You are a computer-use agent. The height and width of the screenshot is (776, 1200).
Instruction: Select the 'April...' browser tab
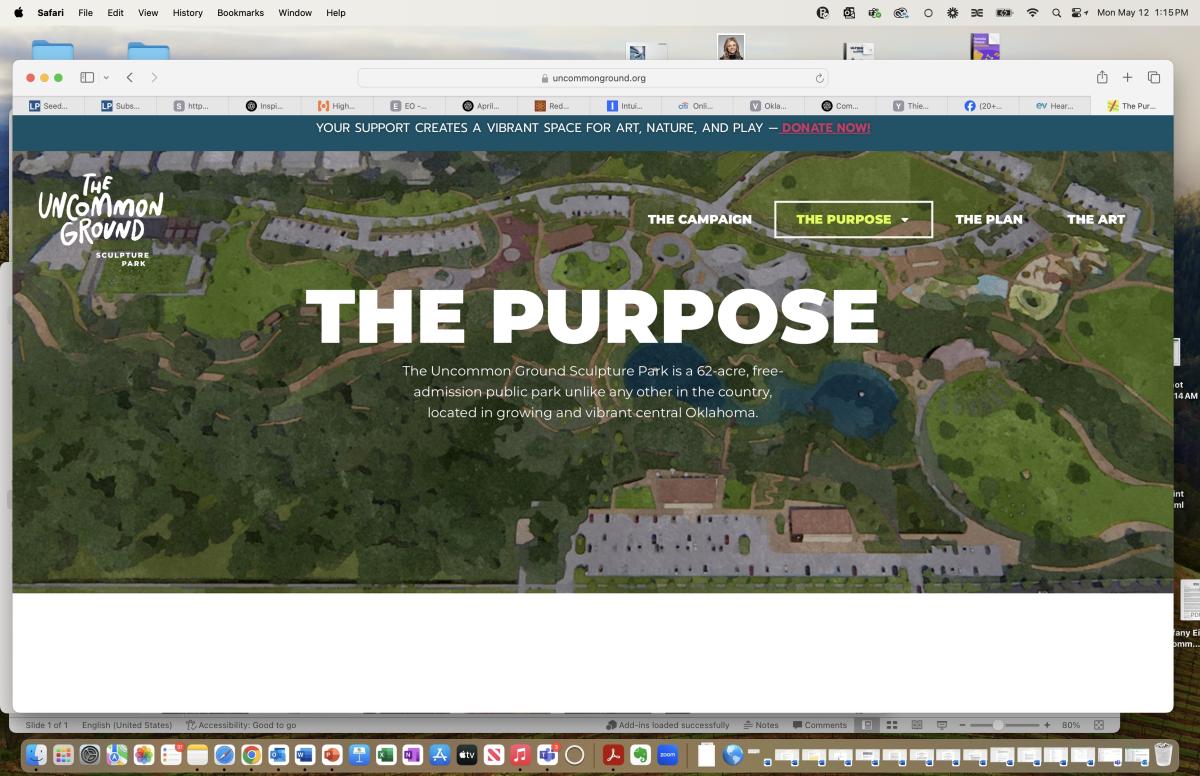480,105
